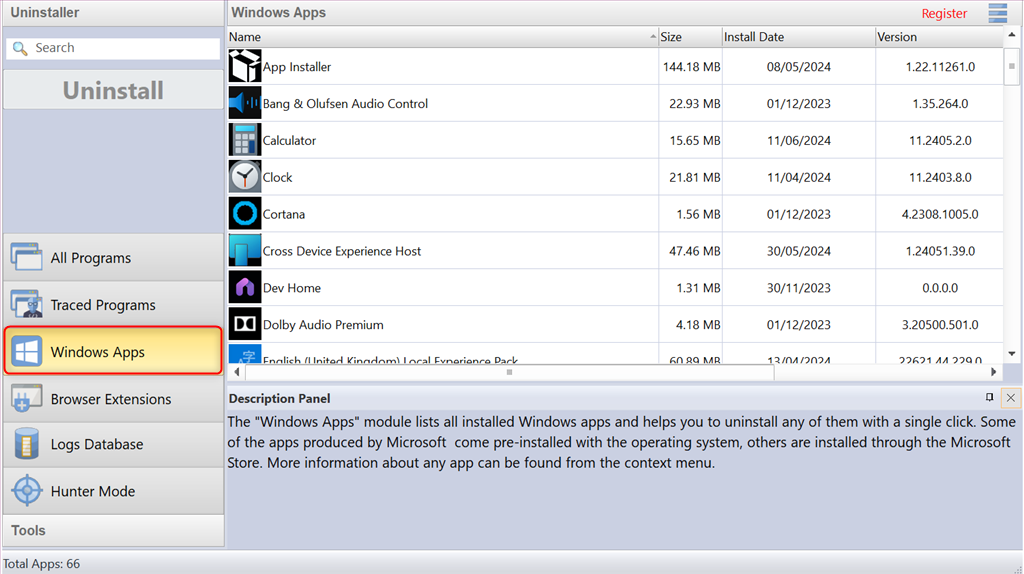Click the large Uninstall button

(x=113, y=90)
